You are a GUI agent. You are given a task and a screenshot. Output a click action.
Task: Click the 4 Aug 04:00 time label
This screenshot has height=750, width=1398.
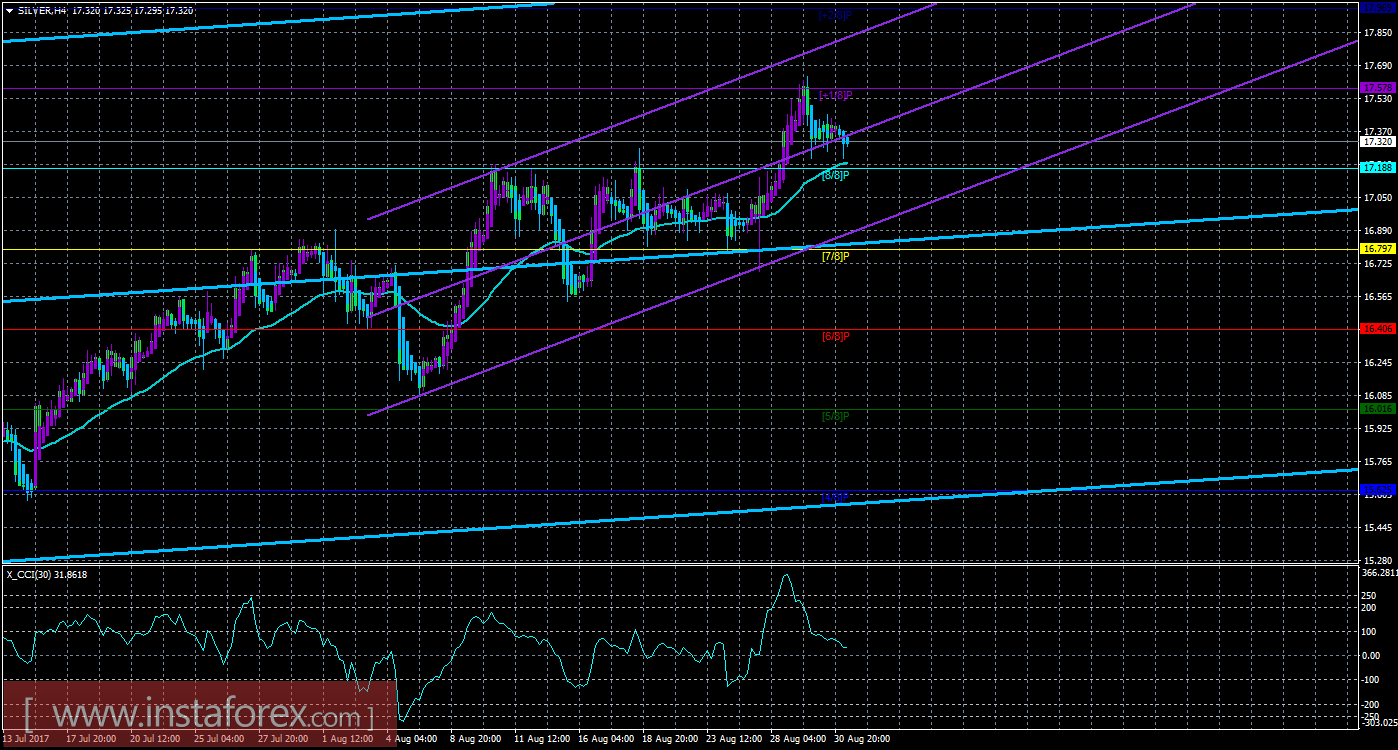click(x=410, y=739)
